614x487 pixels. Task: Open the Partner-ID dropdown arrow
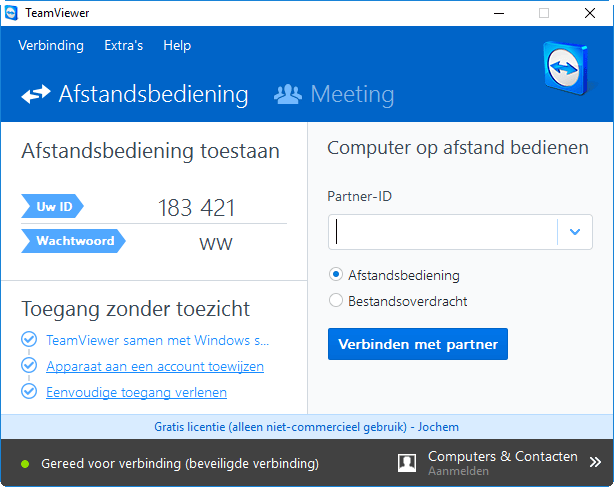(x=574, y=232)
